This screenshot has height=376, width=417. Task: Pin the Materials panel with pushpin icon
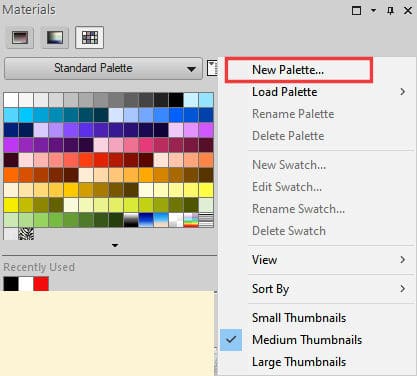390,11
